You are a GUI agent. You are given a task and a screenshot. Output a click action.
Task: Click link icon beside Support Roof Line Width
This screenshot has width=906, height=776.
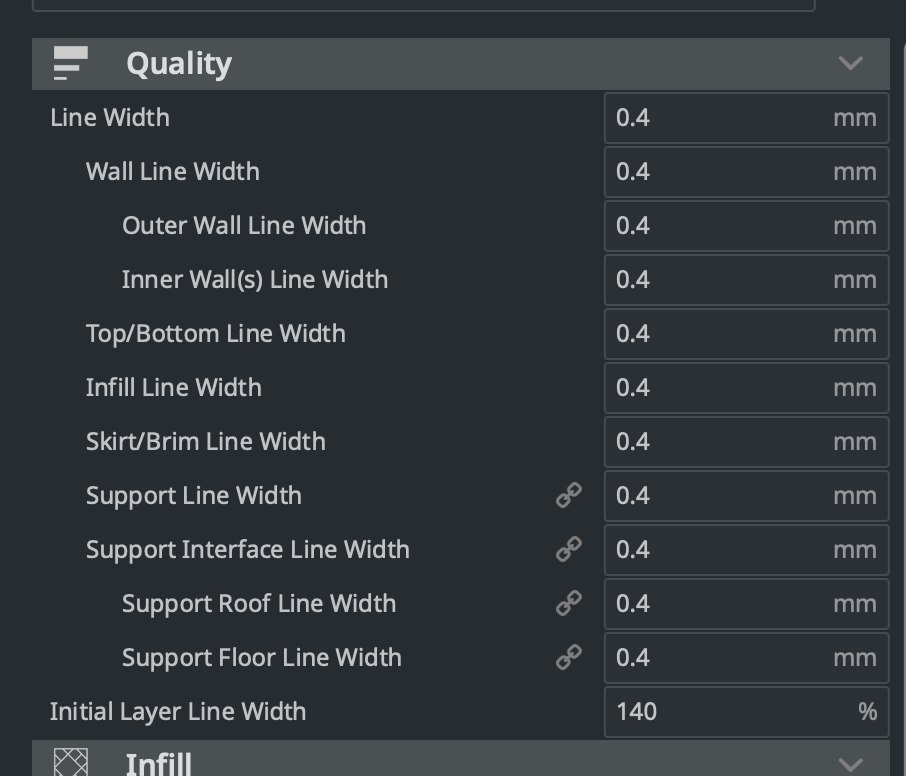click(x=569, y=603)
